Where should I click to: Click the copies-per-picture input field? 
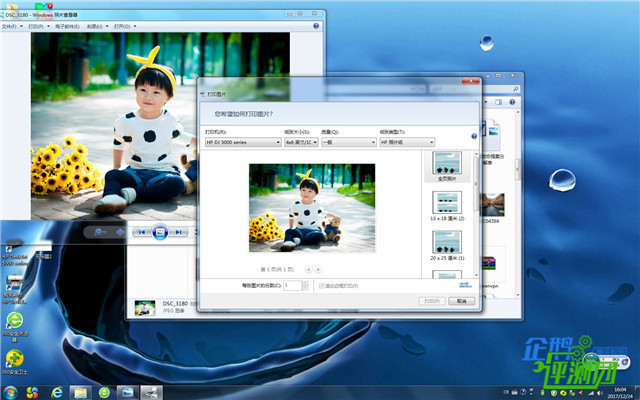click(x=292, y=285)
